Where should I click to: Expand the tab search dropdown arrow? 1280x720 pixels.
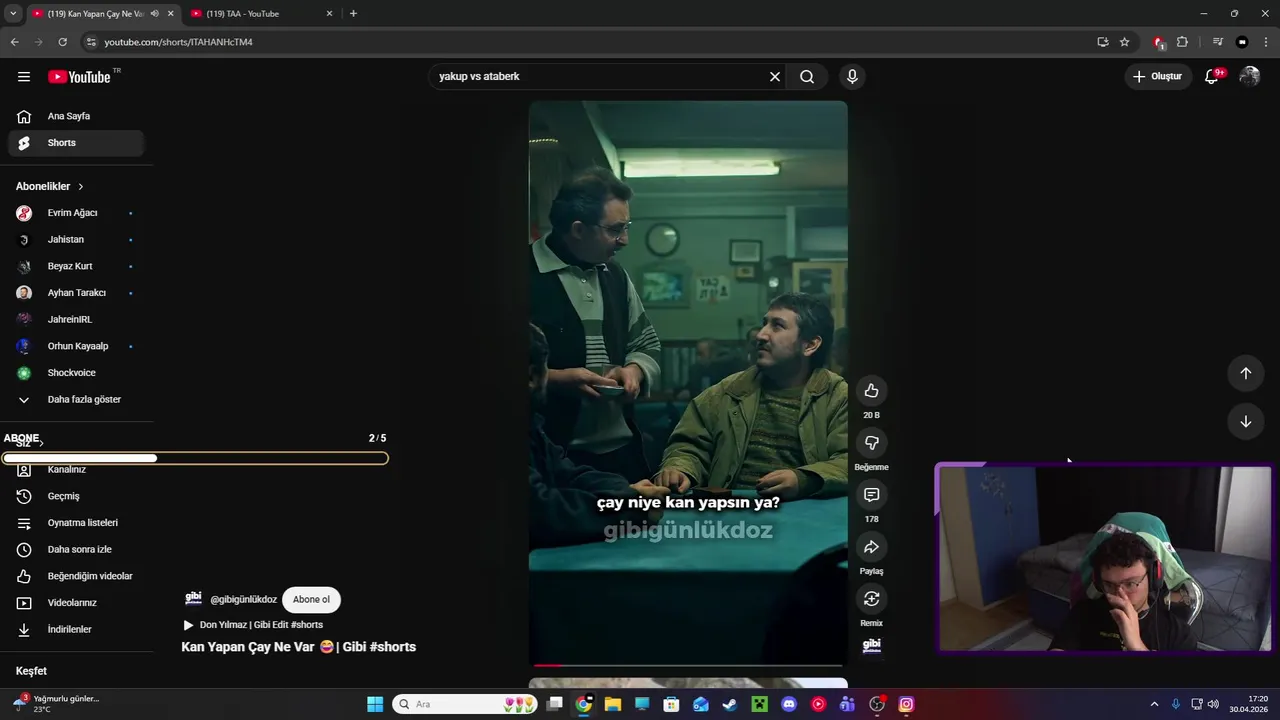click(12, 14)
